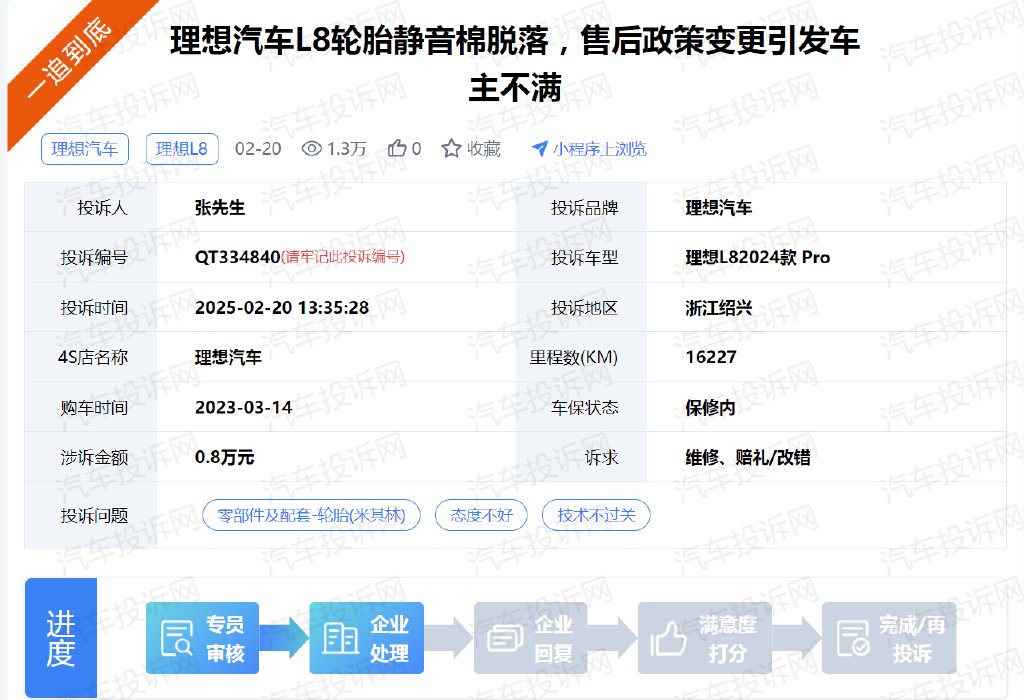Click car model 理想L82024款 Pro
The width and height of the screenshot is (1024, 700).
click(758, 257)
